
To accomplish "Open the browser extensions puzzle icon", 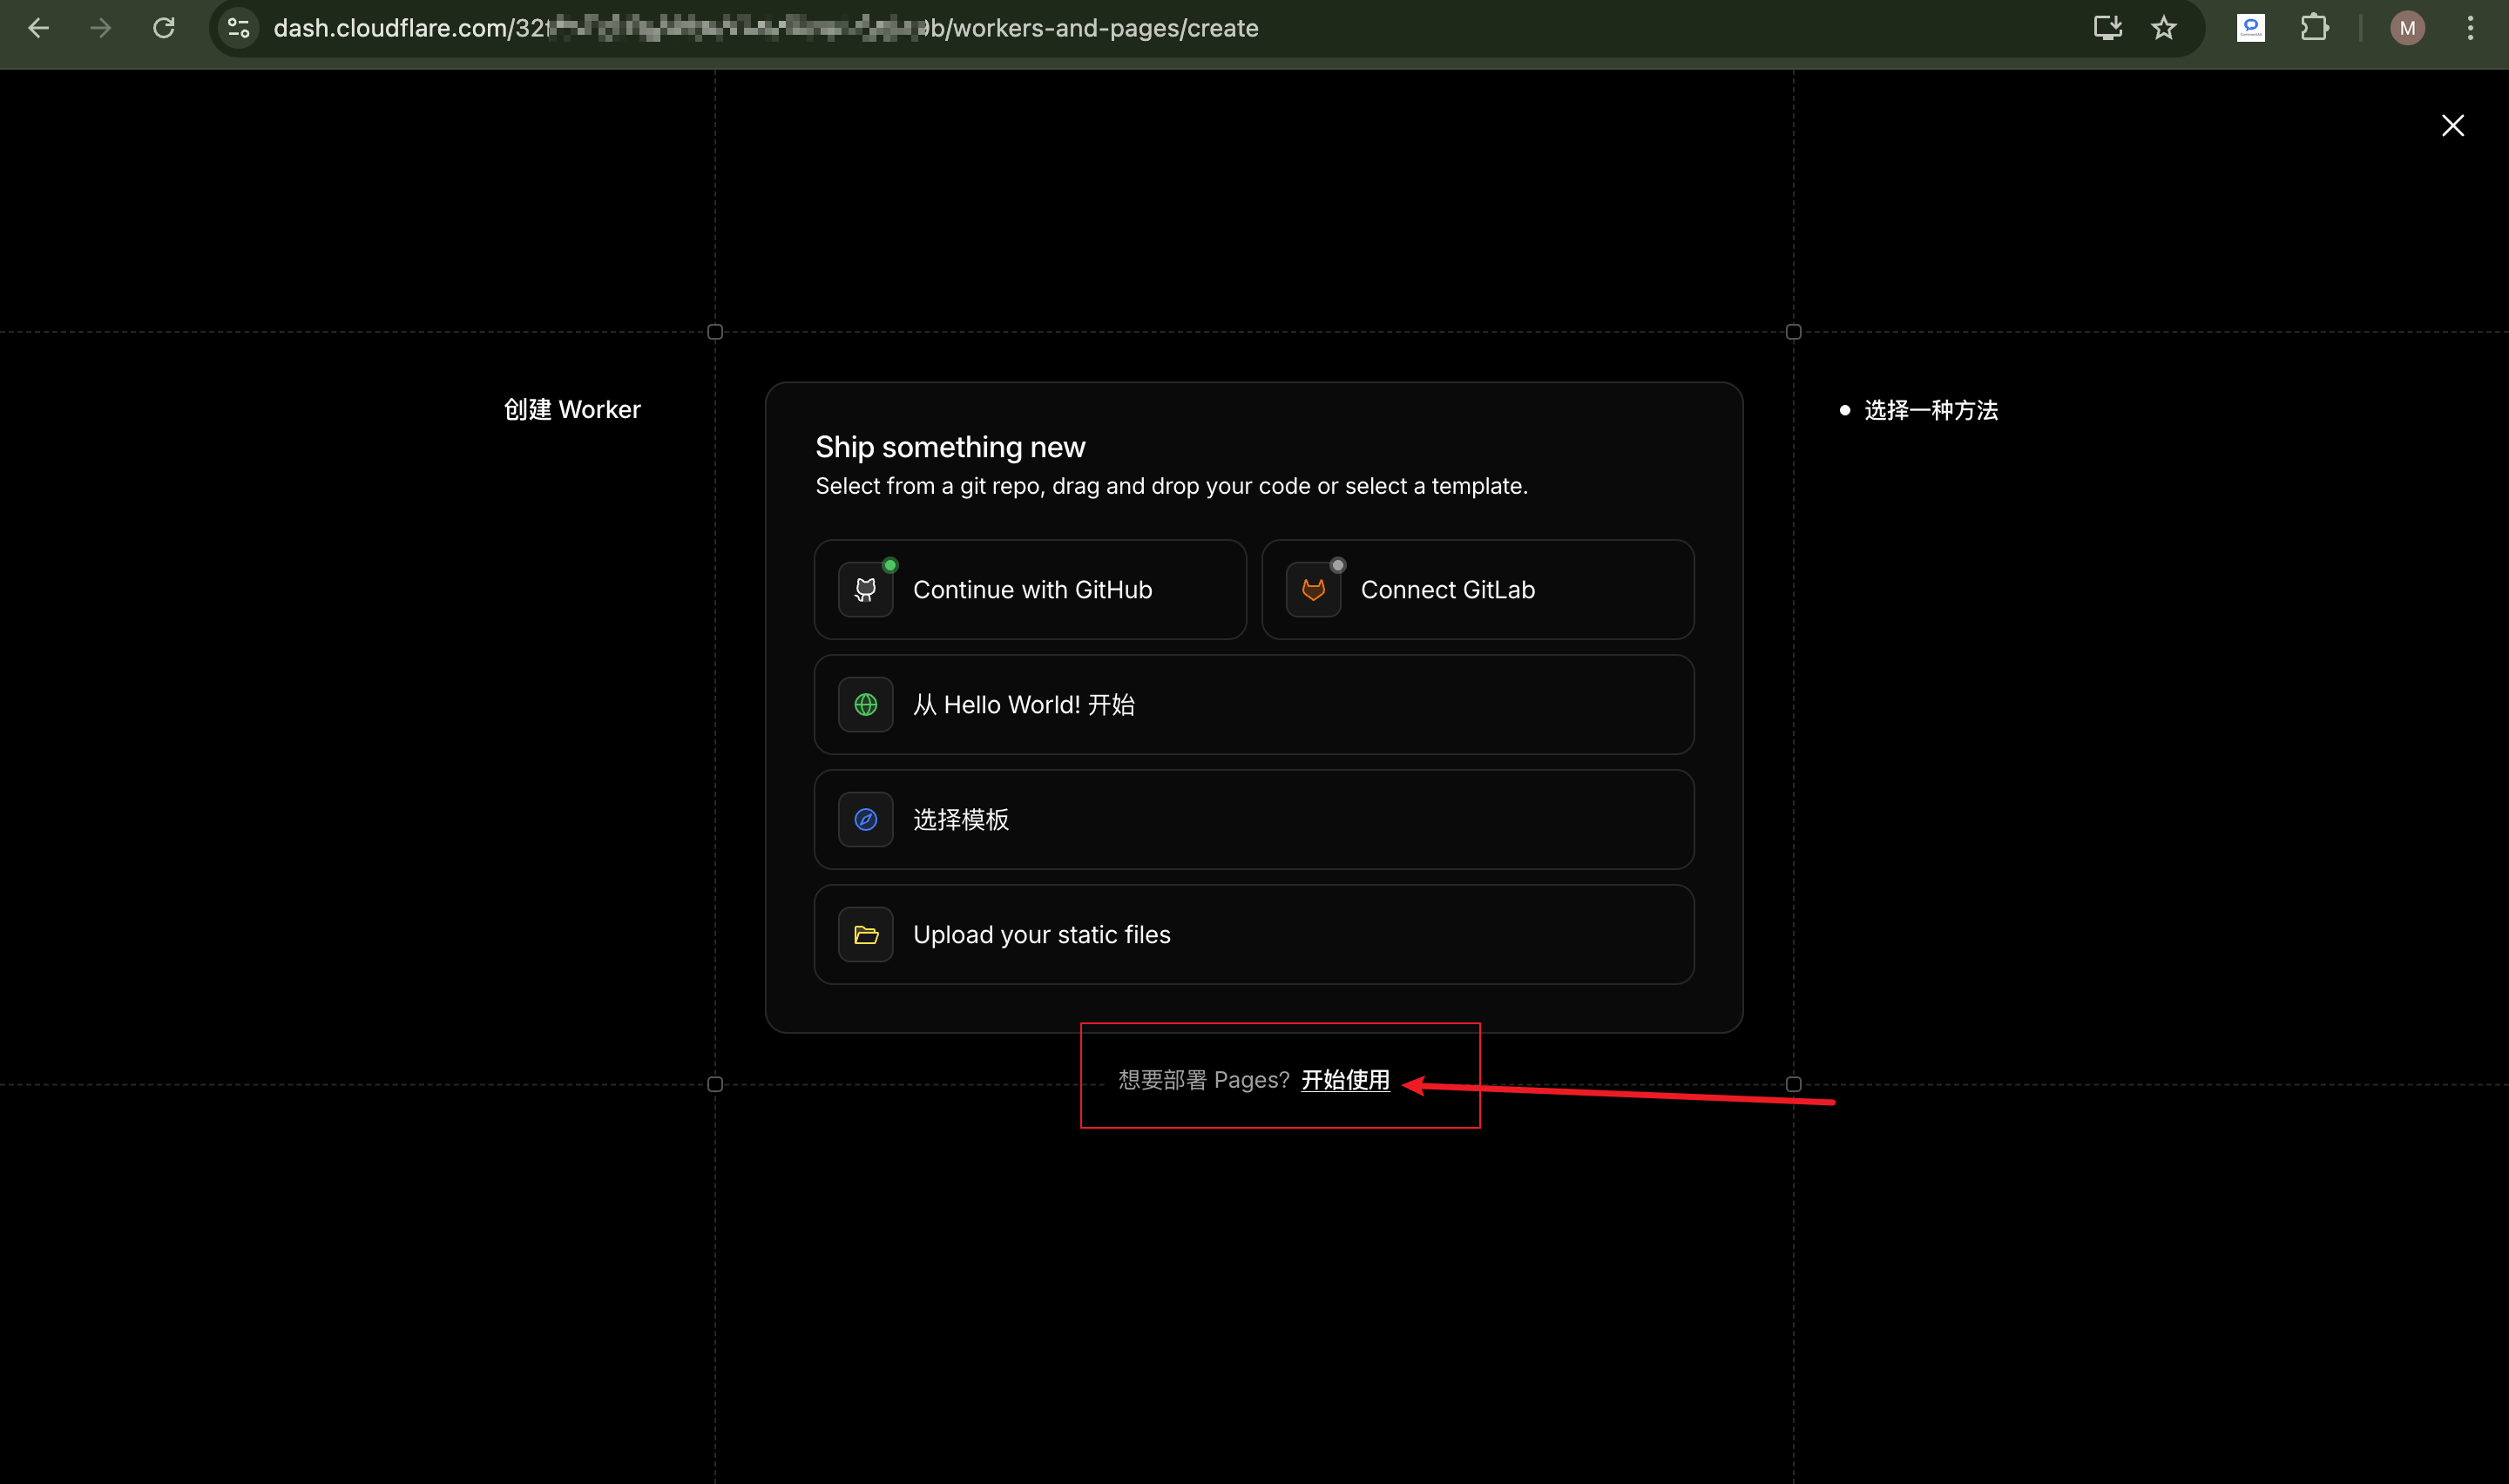I will pos(2314,28).
